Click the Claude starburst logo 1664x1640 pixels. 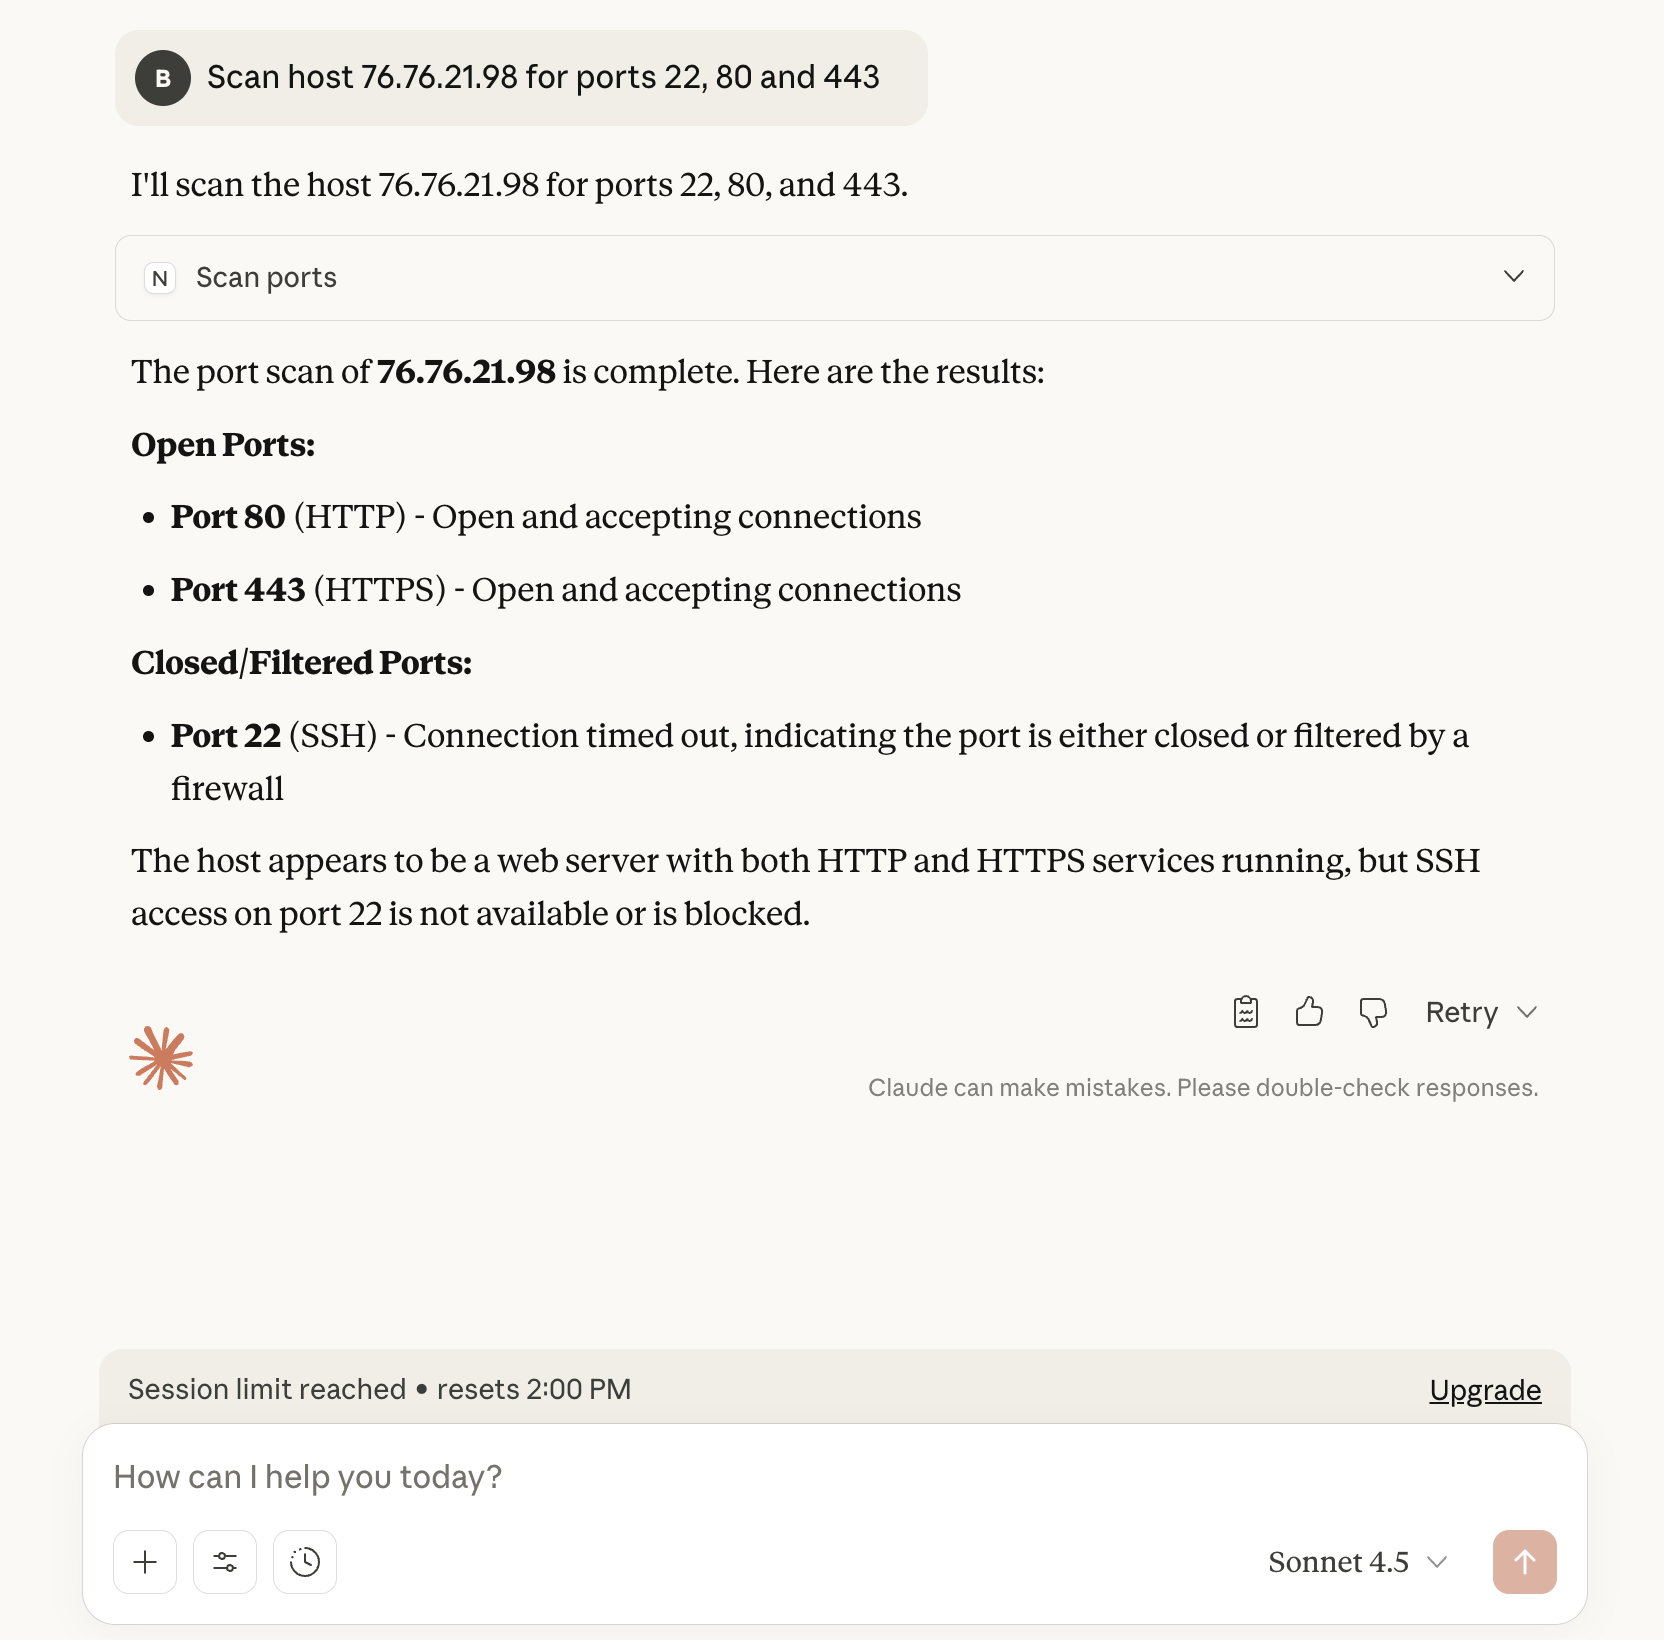pos(161,1057)
